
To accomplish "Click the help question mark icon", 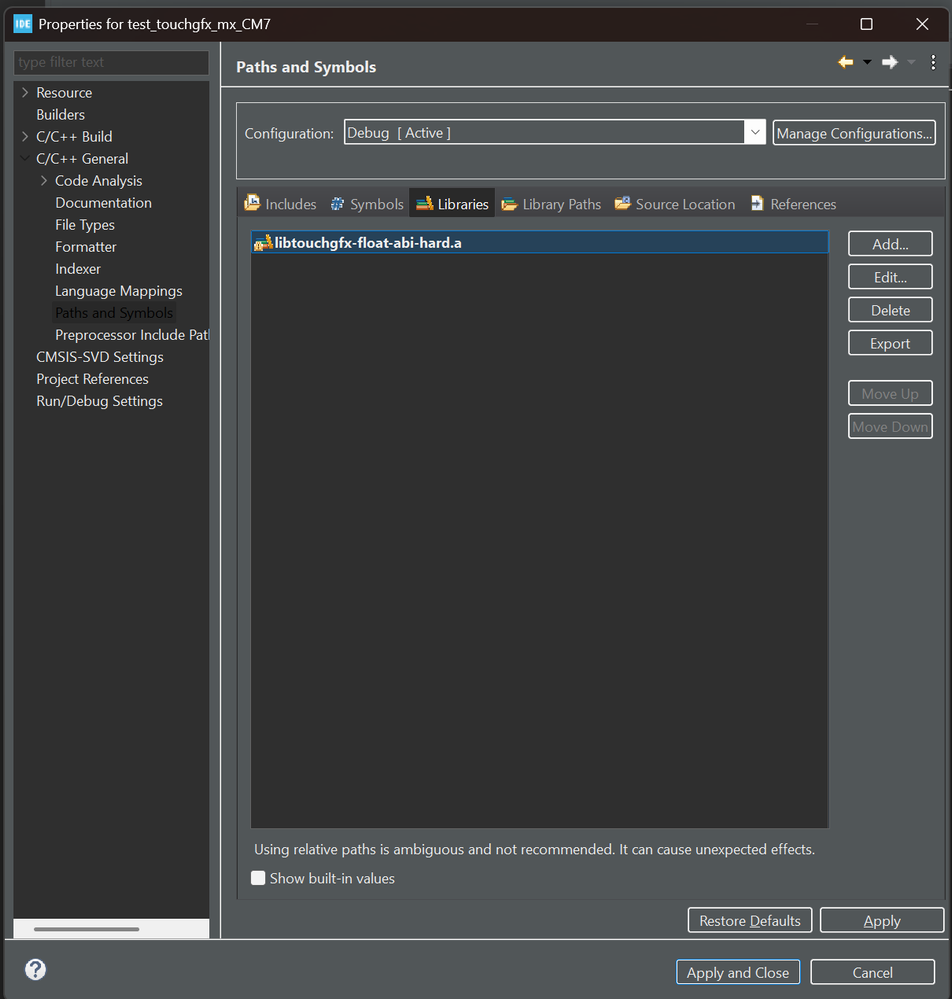I will point(36,970).
